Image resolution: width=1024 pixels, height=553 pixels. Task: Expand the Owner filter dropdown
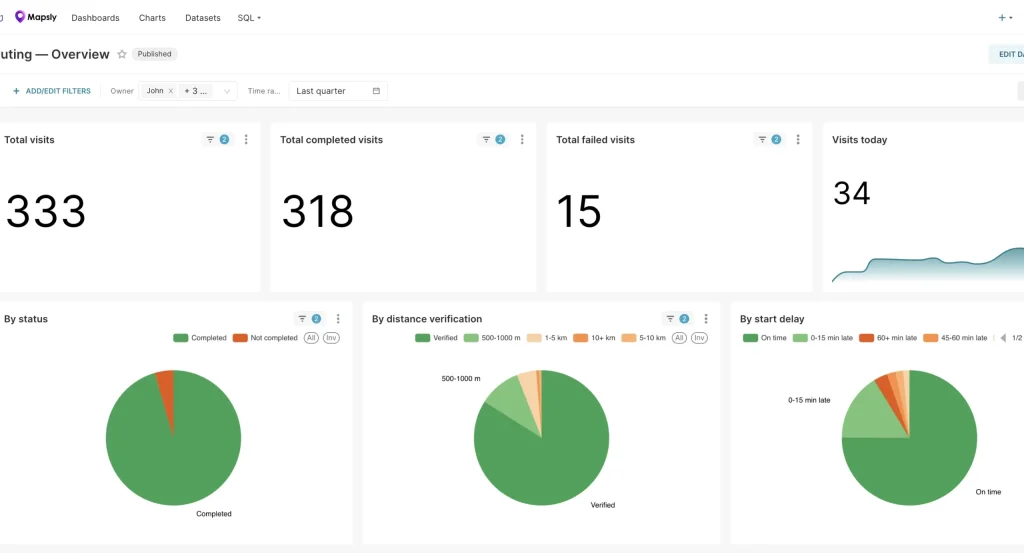point(227,91)
